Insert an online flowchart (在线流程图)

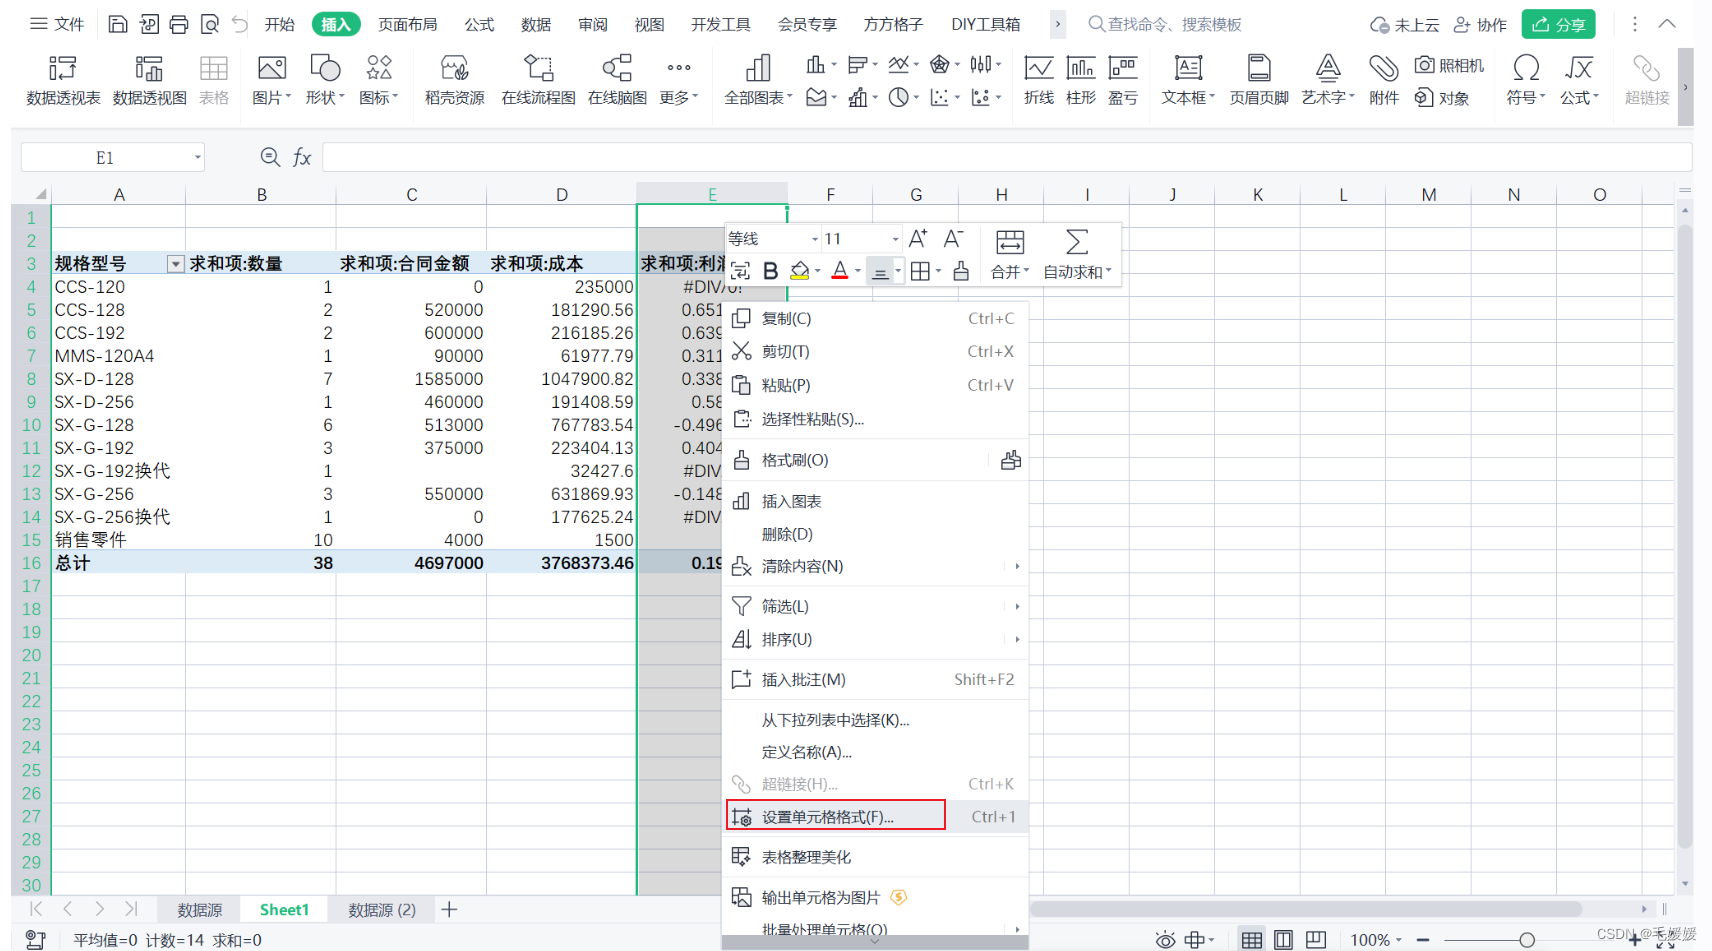[538, 80]
